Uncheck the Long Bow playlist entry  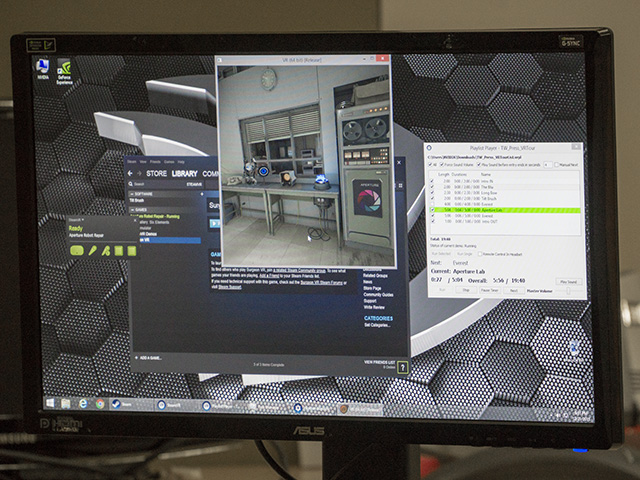[432, 192]
